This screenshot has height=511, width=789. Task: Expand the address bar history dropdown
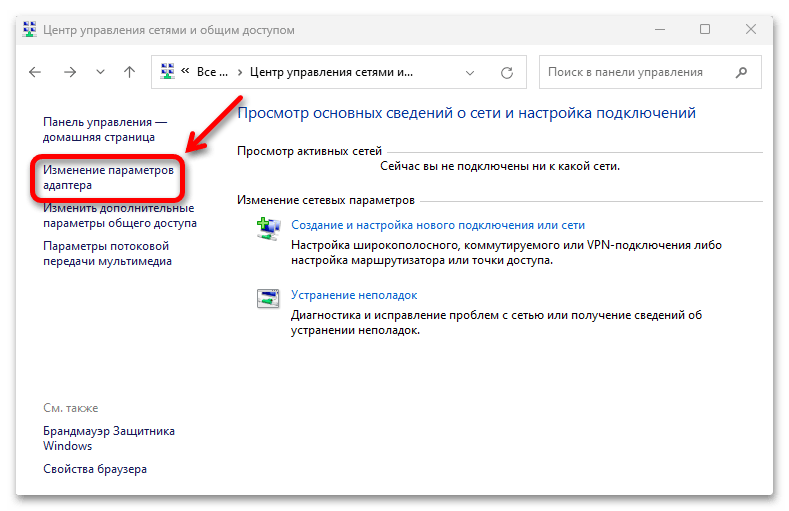click(x=470, y=73)
